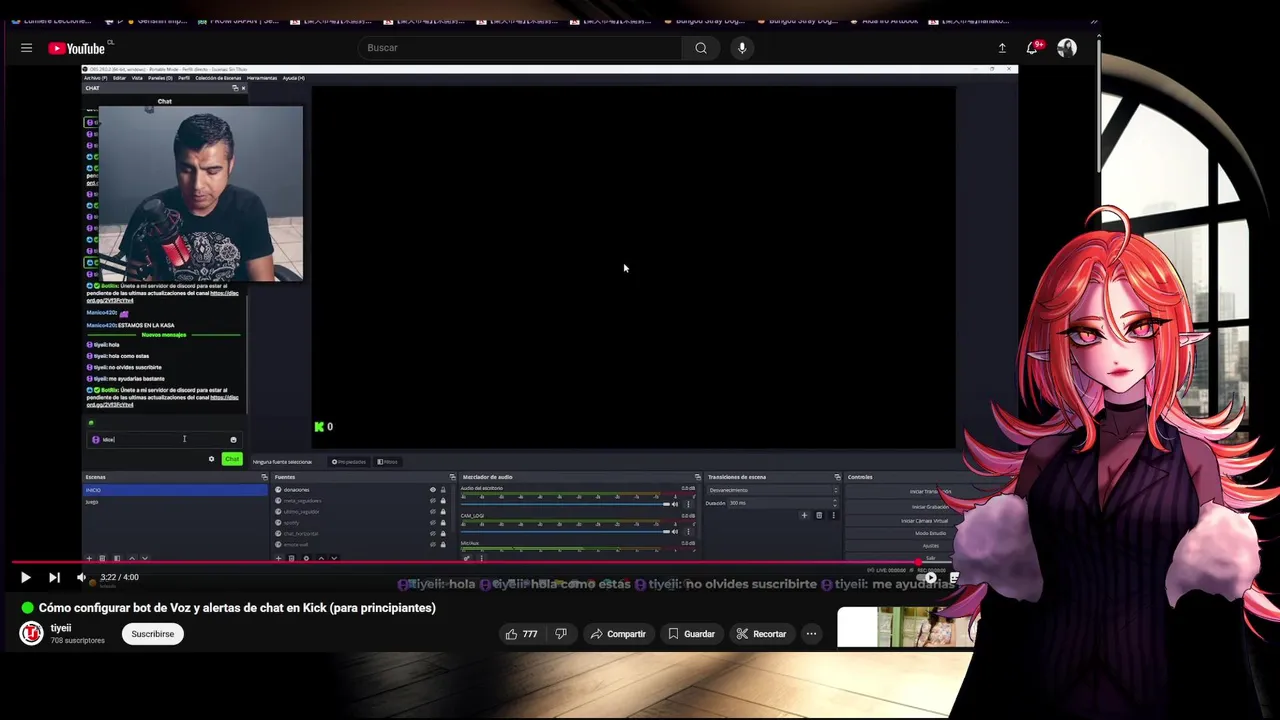This screenshot has height=720, width=1280.
Task: Open the tiyeii channel name link
Action: [61, 628]
